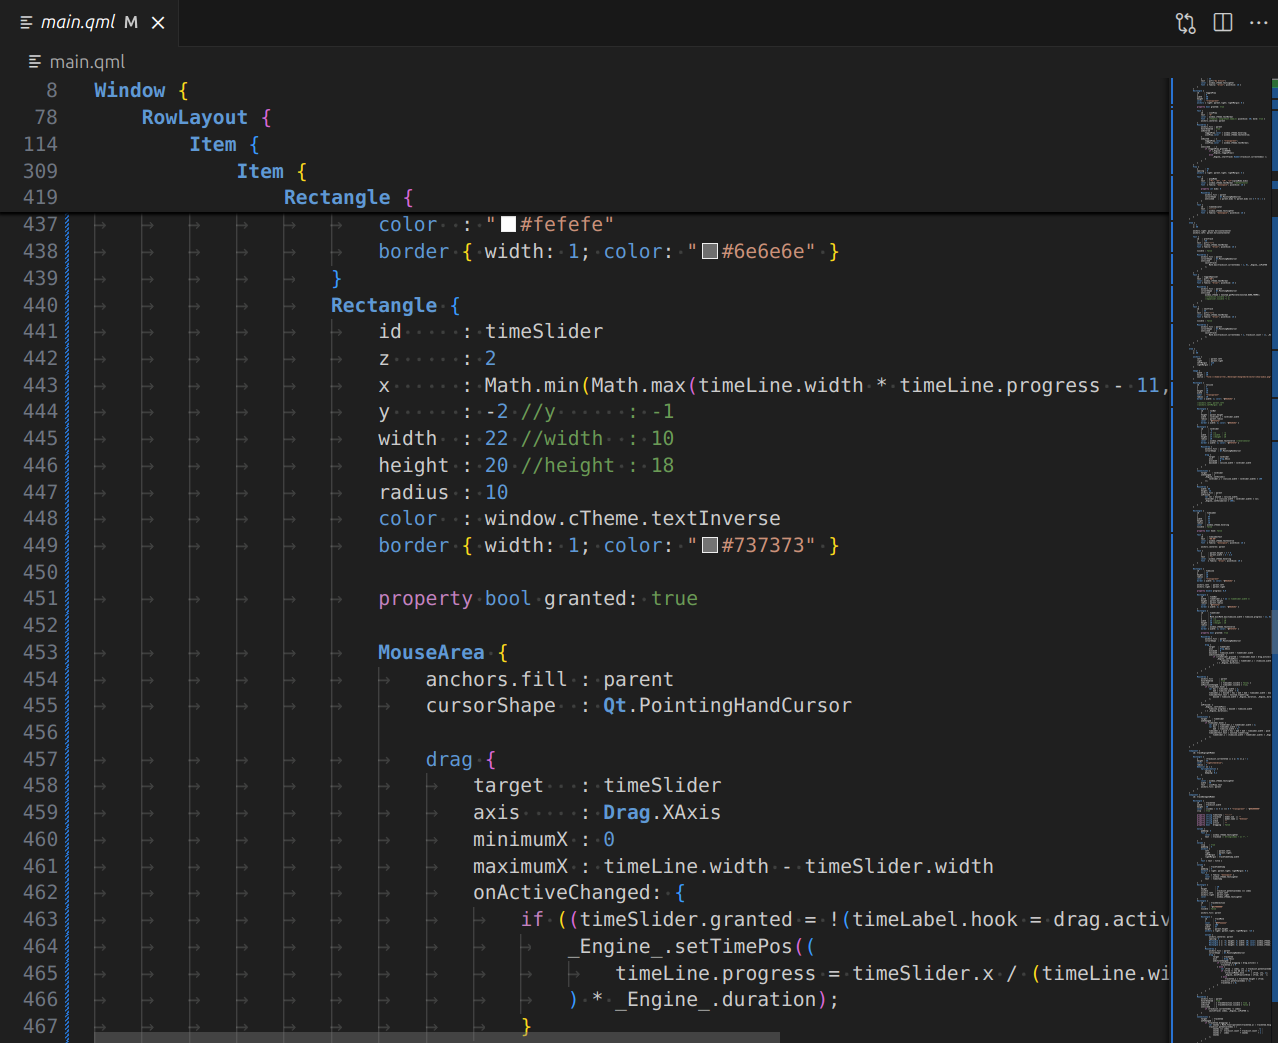The image size is (1278, 1043).
Task: Split the editor with the split icon
Action: [x=1222, y=23]
